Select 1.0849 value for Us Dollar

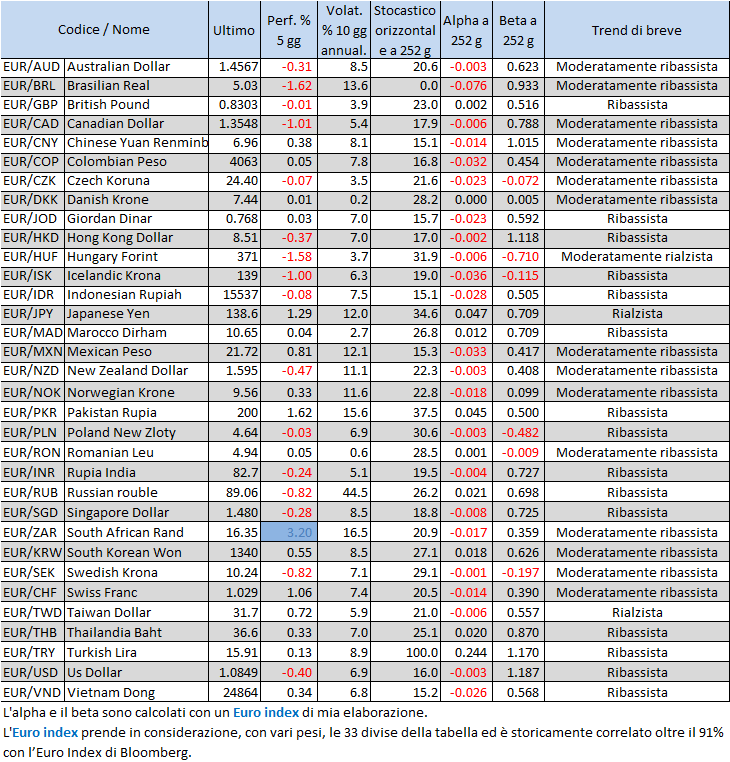(234, 672)
